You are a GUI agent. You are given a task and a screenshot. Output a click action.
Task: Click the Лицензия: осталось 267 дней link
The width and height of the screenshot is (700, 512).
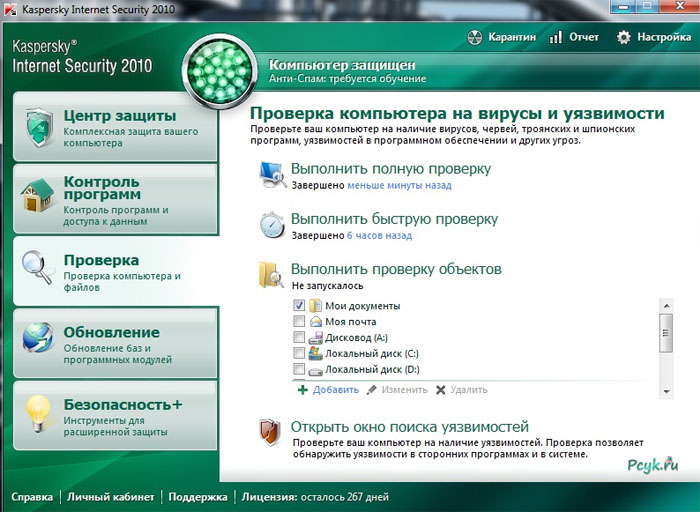315,497
